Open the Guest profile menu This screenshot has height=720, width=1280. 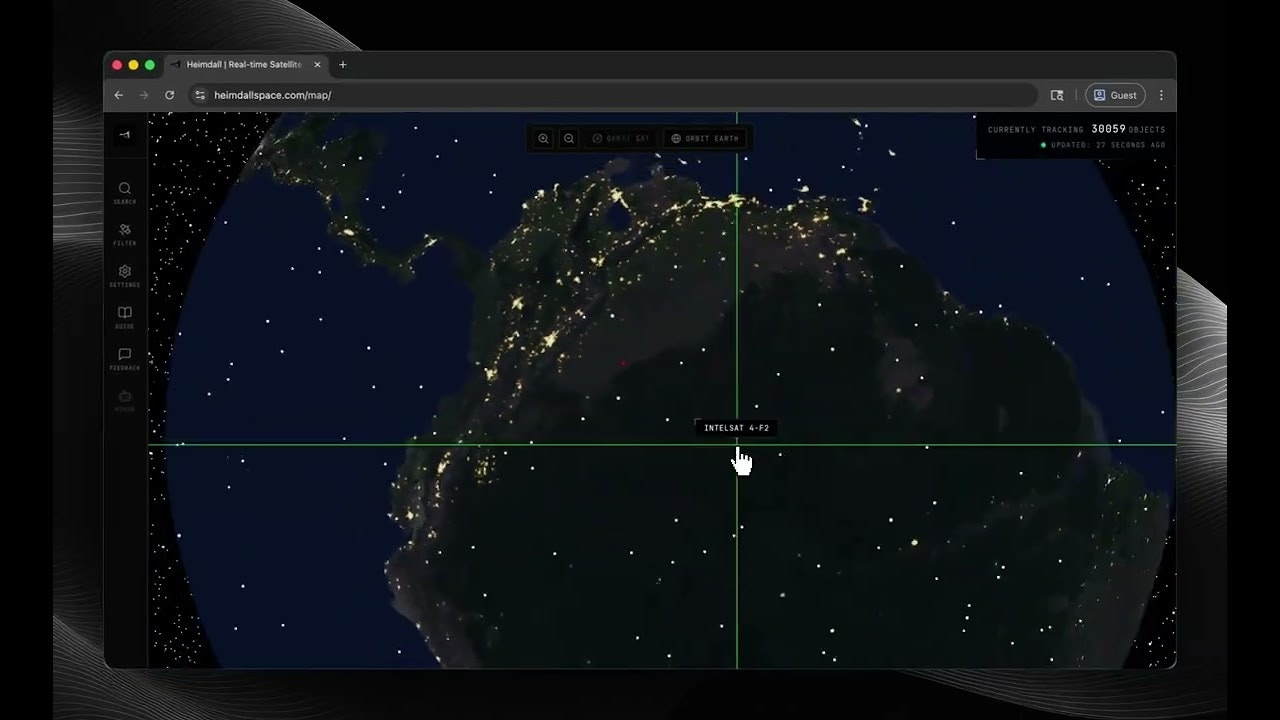(1115, 95)
